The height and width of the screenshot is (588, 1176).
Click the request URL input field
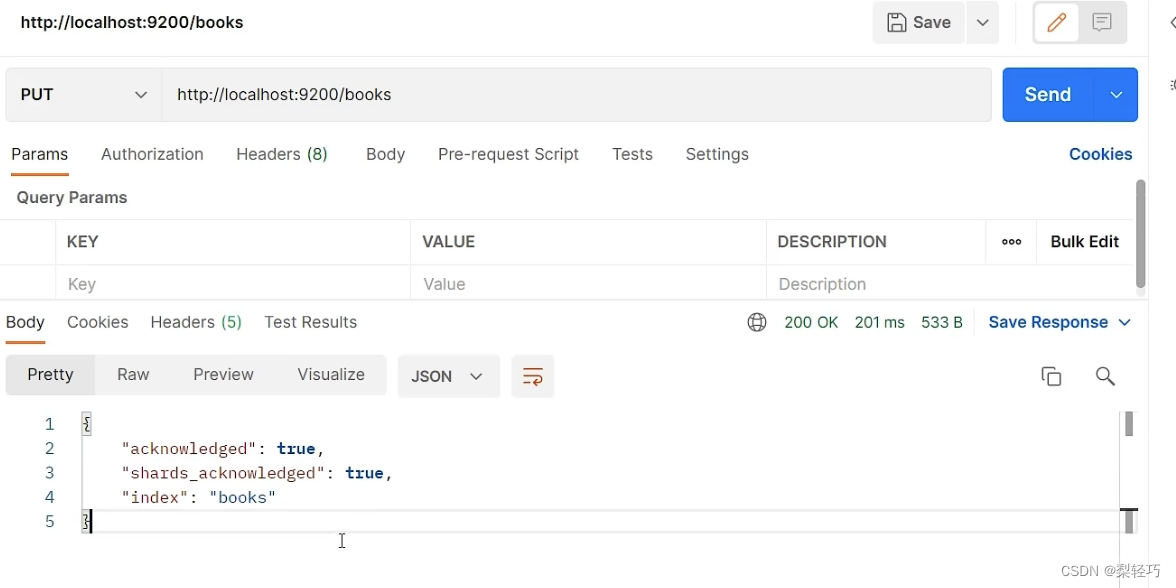[x=576, y=95]
